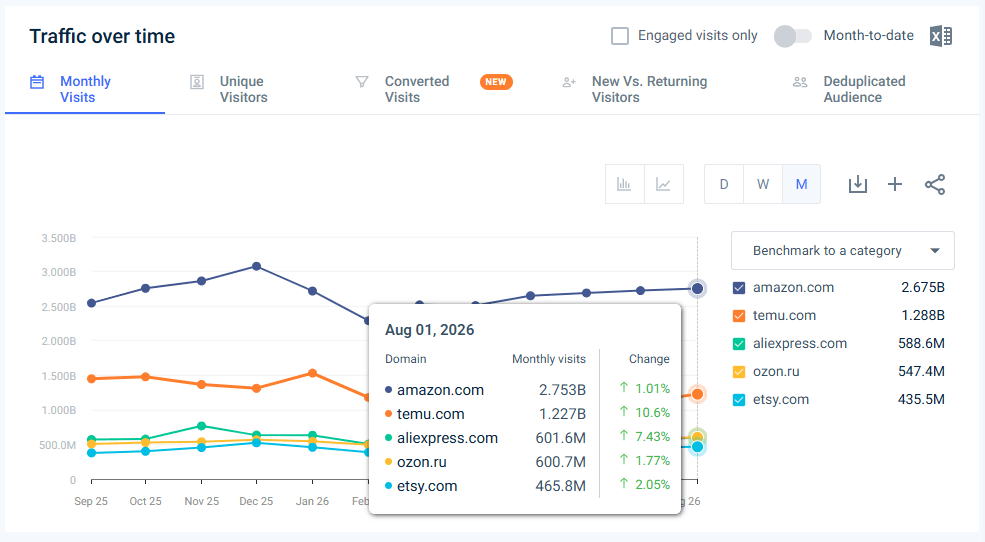Uncheck amazon.com in the legend
The width and height of the screenshot is (985, 542).
pyautogui.click(x=739, y=288)
